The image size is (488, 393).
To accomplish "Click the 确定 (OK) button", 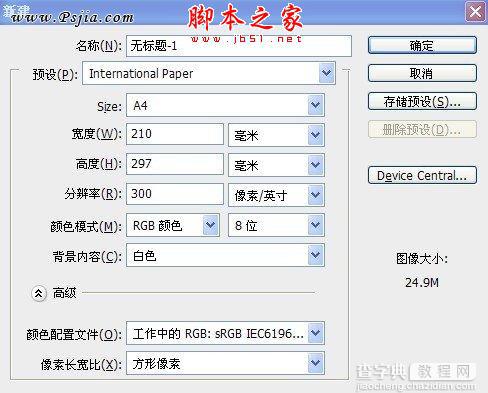I will tap(422, 45).
